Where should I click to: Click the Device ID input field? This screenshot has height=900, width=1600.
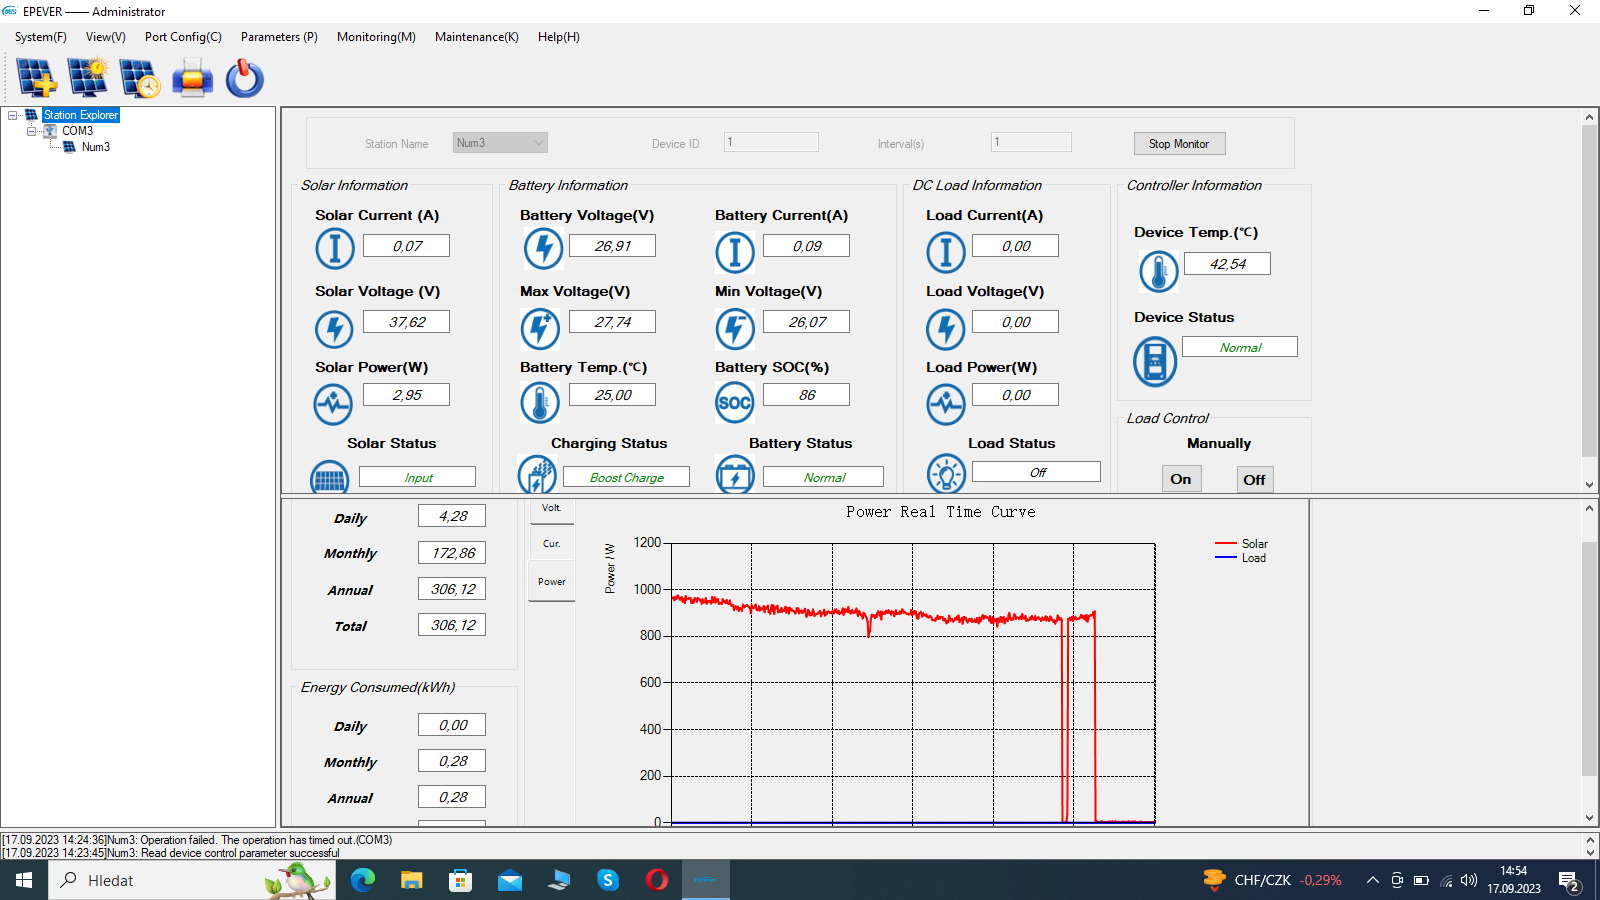click(771, 142)
